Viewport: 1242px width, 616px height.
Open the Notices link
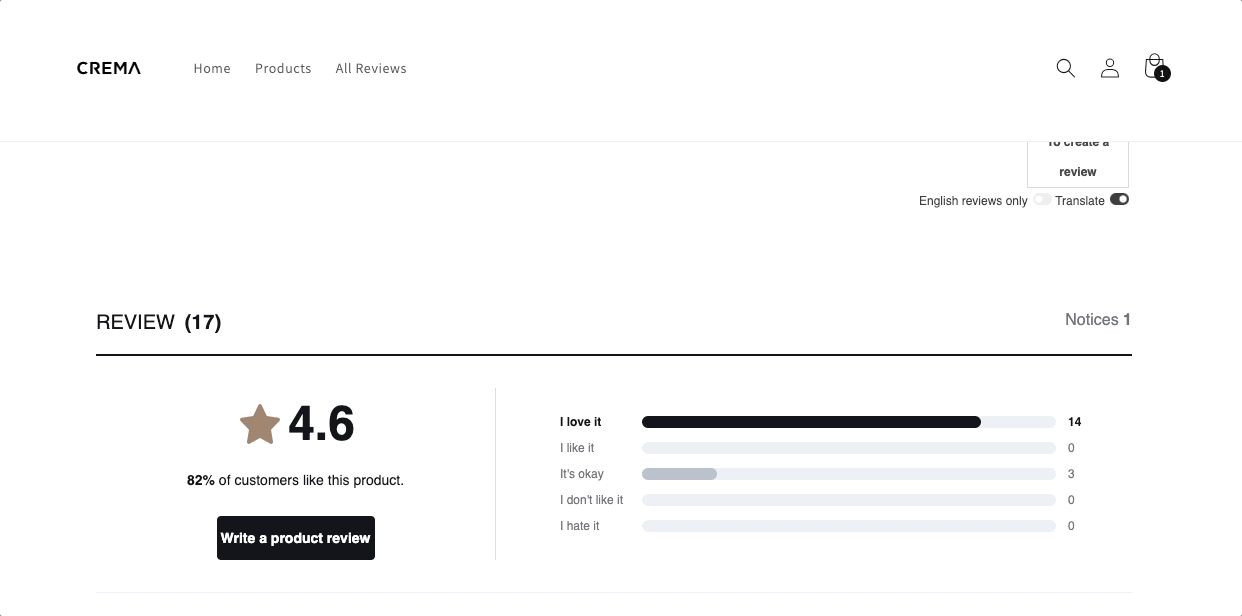(1097, 320)
